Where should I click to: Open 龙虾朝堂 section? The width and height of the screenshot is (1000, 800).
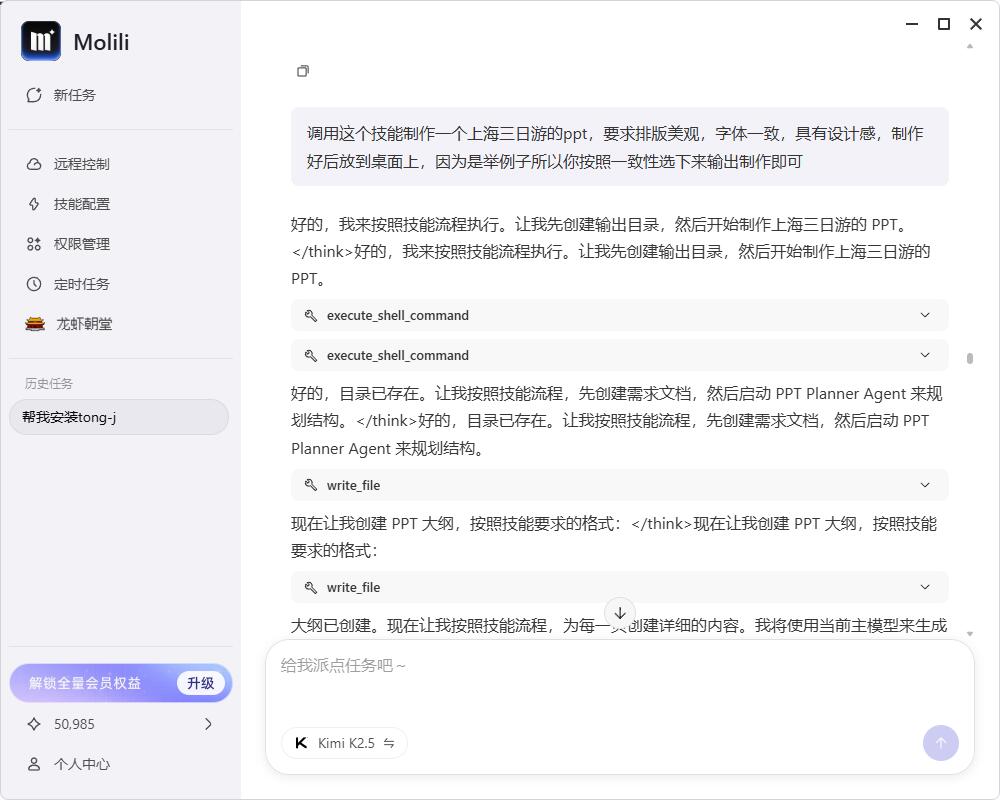pyautogui.click(x=83, y=324)
